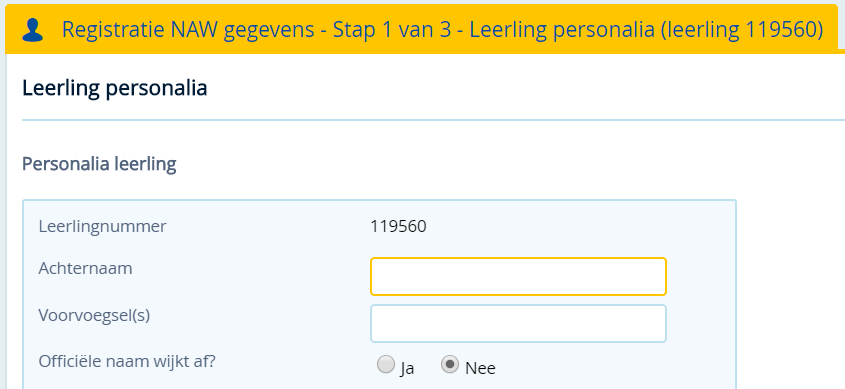Click the 'Leerling personalia' page heading
The image size is (845, 389).
point(115,88)
